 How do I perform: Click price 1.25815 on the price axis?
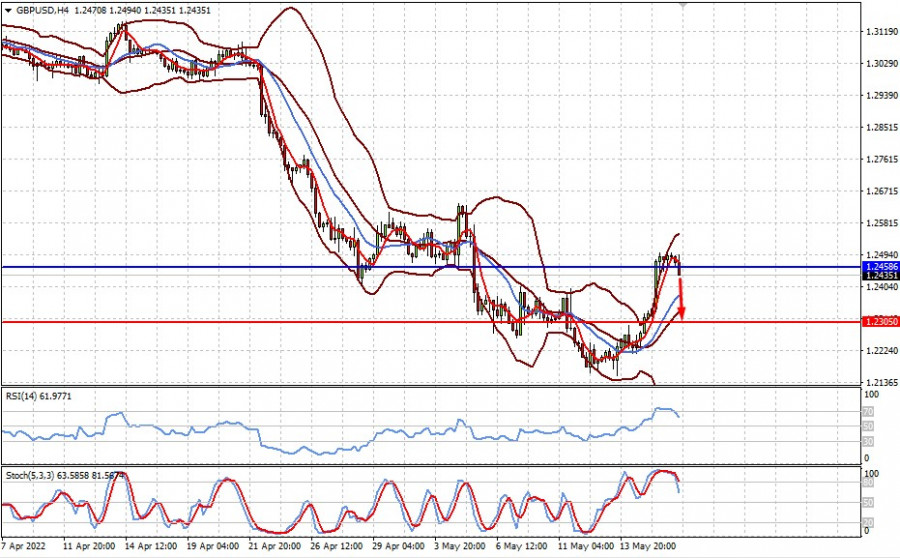(882, 223)
